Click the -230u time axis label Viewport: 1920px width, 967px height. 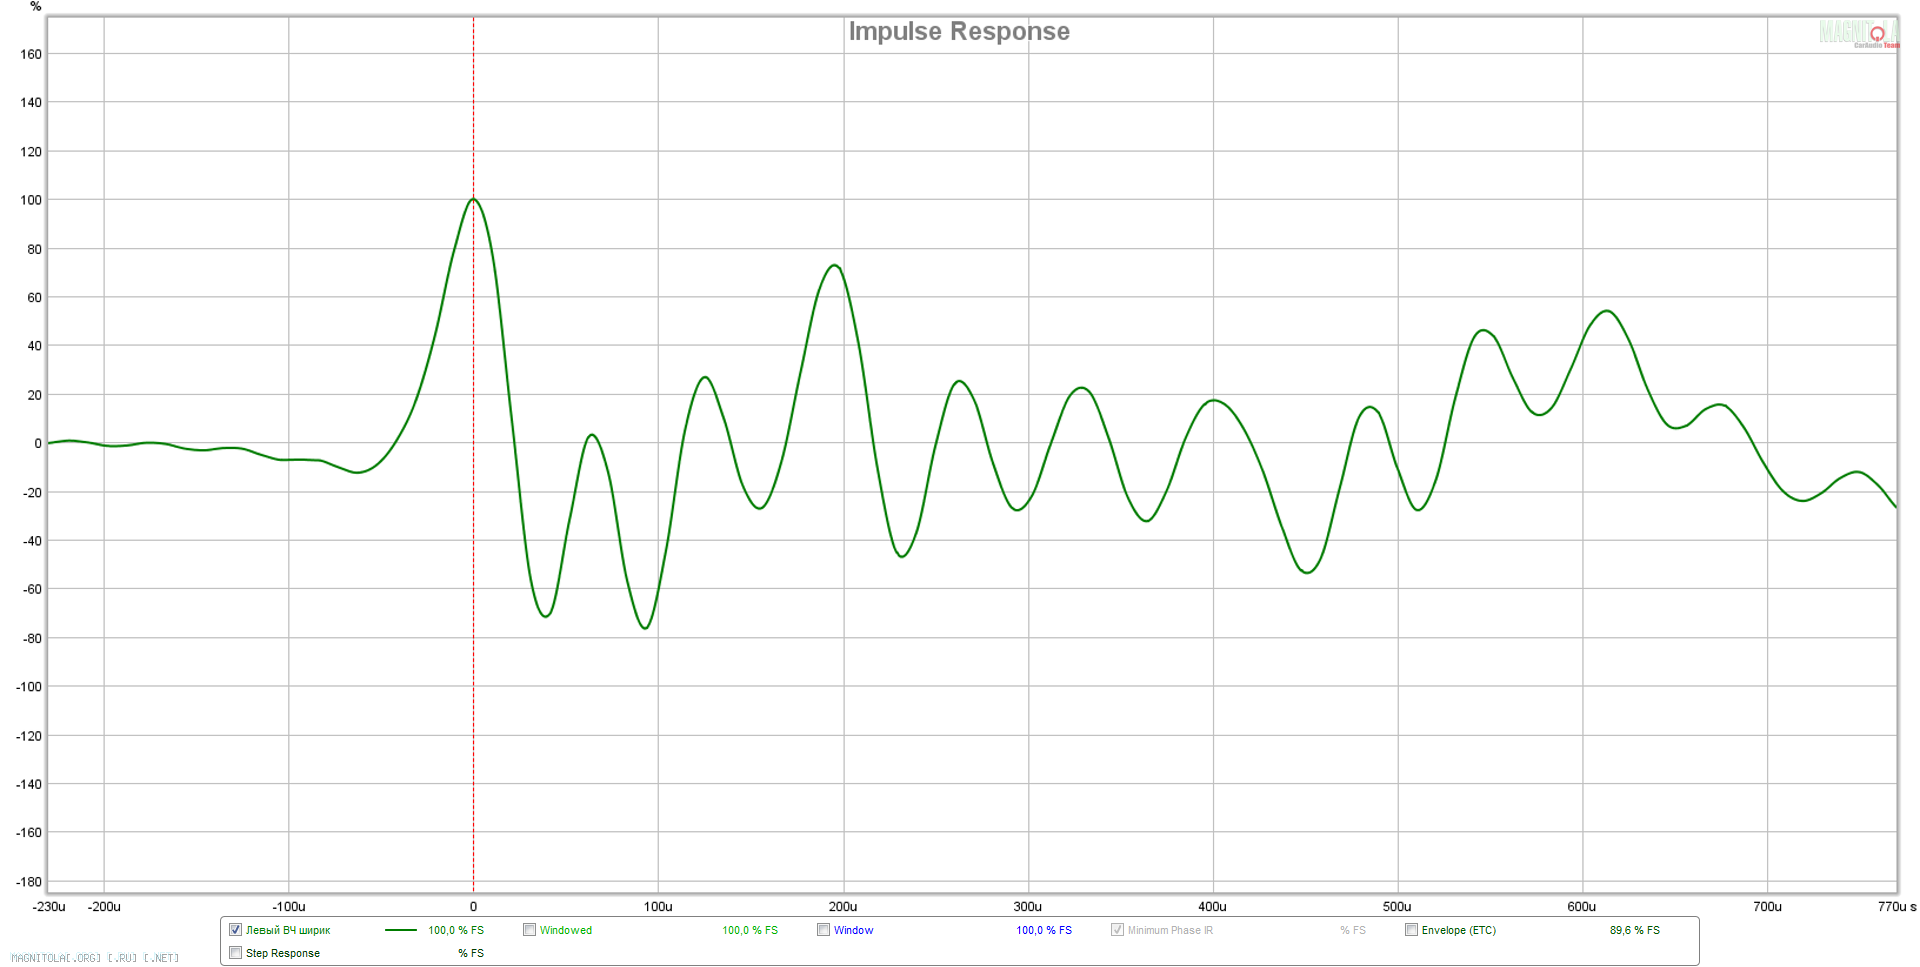pyautogui.click(x=49, y=907)
